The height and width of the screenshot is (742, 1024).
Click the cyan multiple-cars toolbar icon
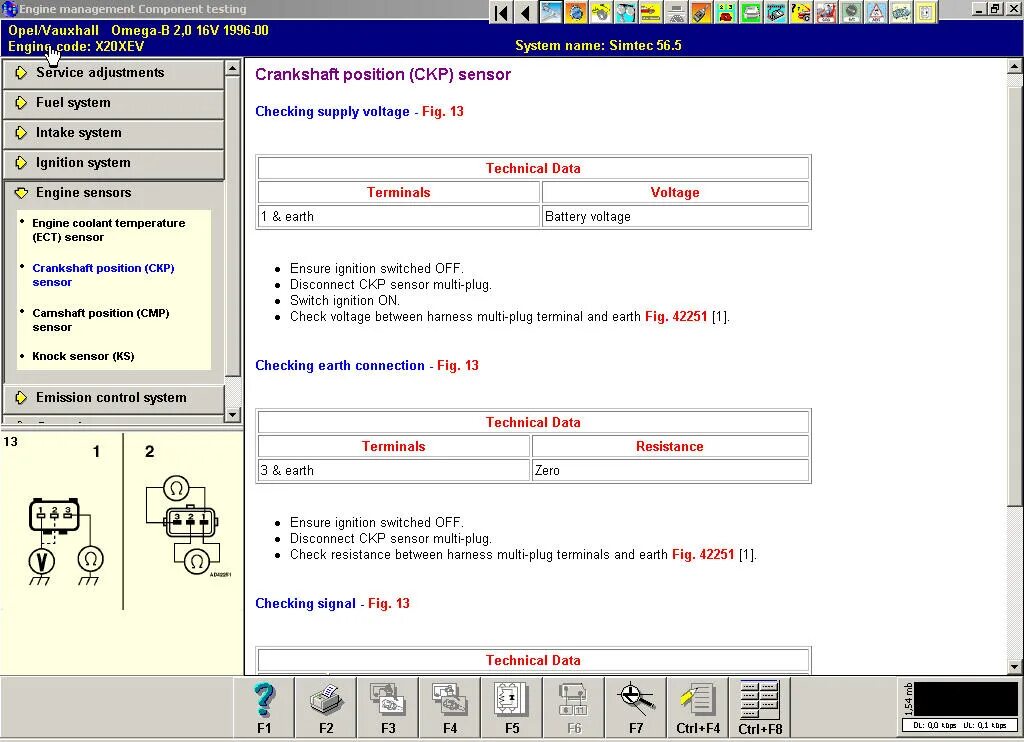click(x=900, y=12)
